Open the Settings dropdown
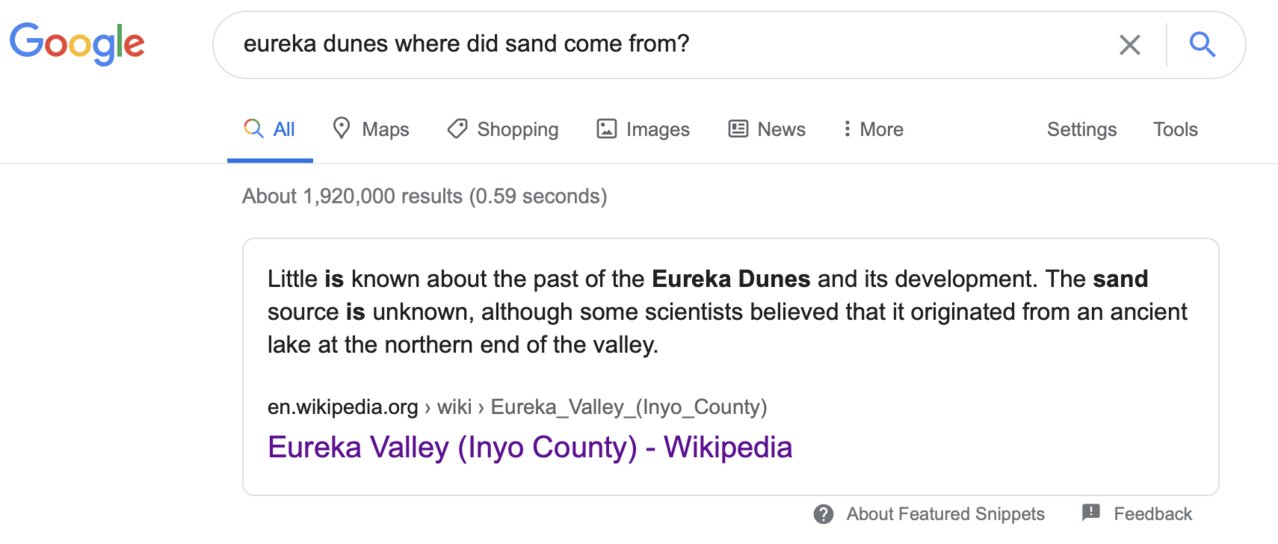This screenshot has height=544, width=1278. click(1082, 129)
